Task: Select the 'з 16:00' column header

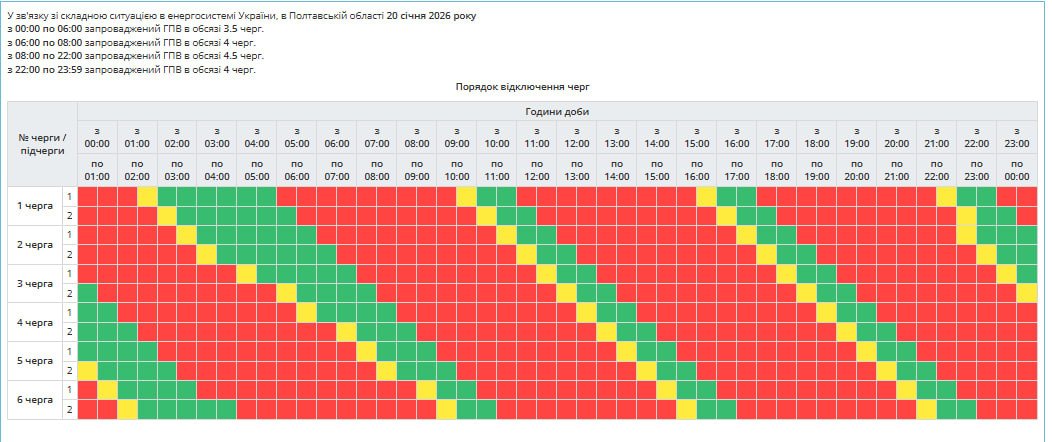Action: point(737,137)
